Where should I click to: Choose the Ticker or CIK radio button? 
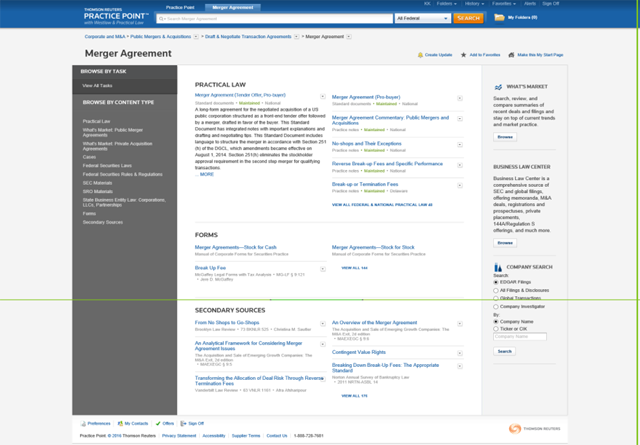[496, 328]
